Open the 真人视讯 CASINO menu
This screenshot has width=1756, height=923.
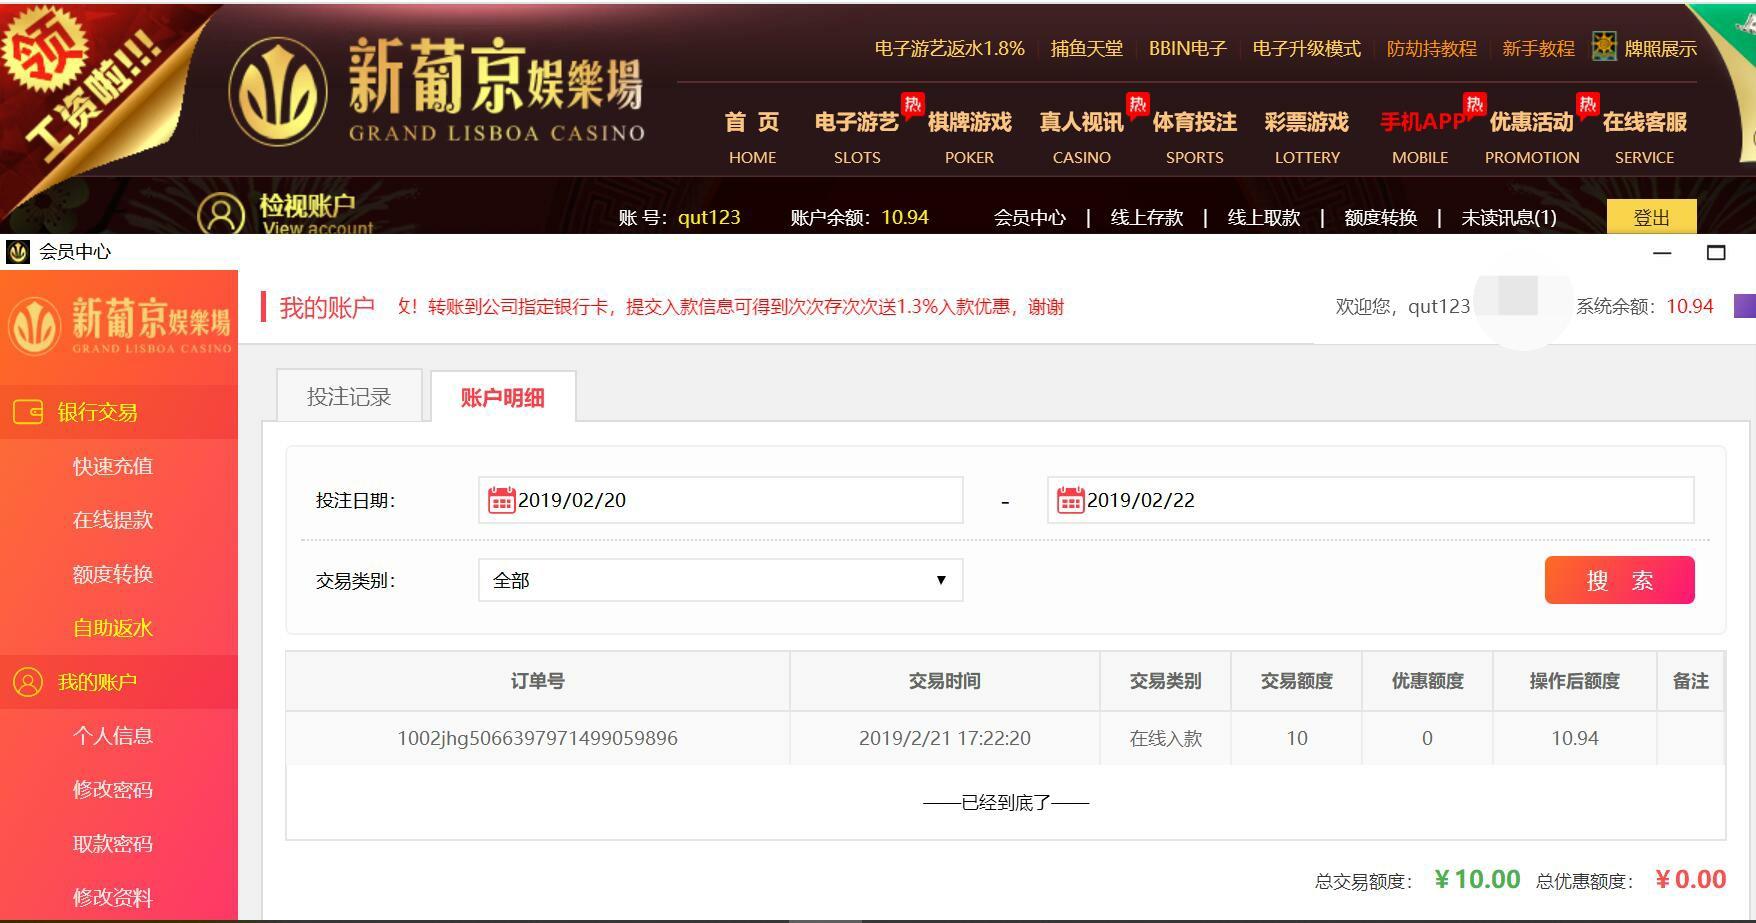pos(1081,137)
